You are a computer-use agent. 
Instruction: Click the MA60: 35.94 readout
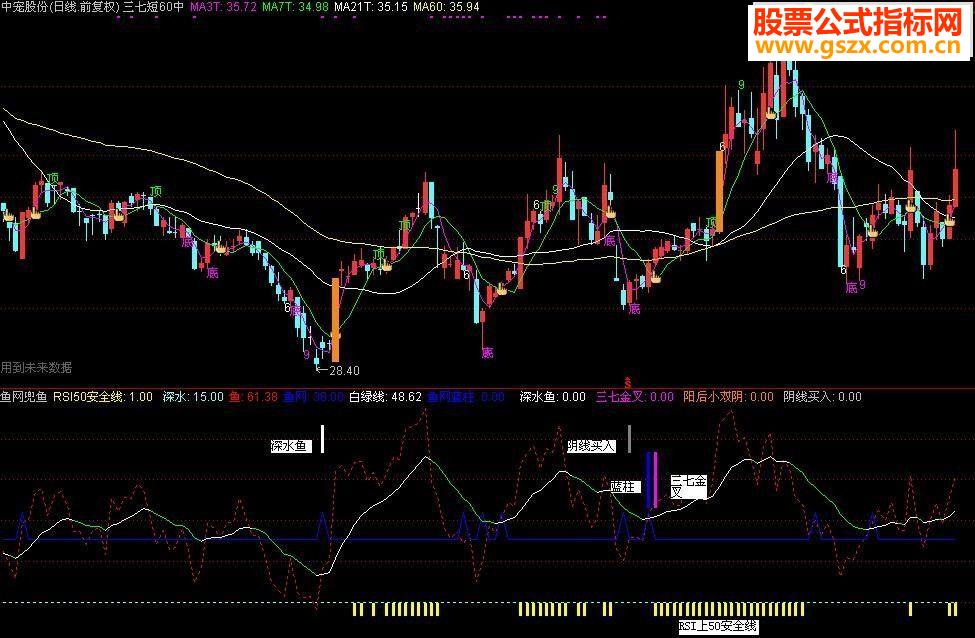point(446,7)
